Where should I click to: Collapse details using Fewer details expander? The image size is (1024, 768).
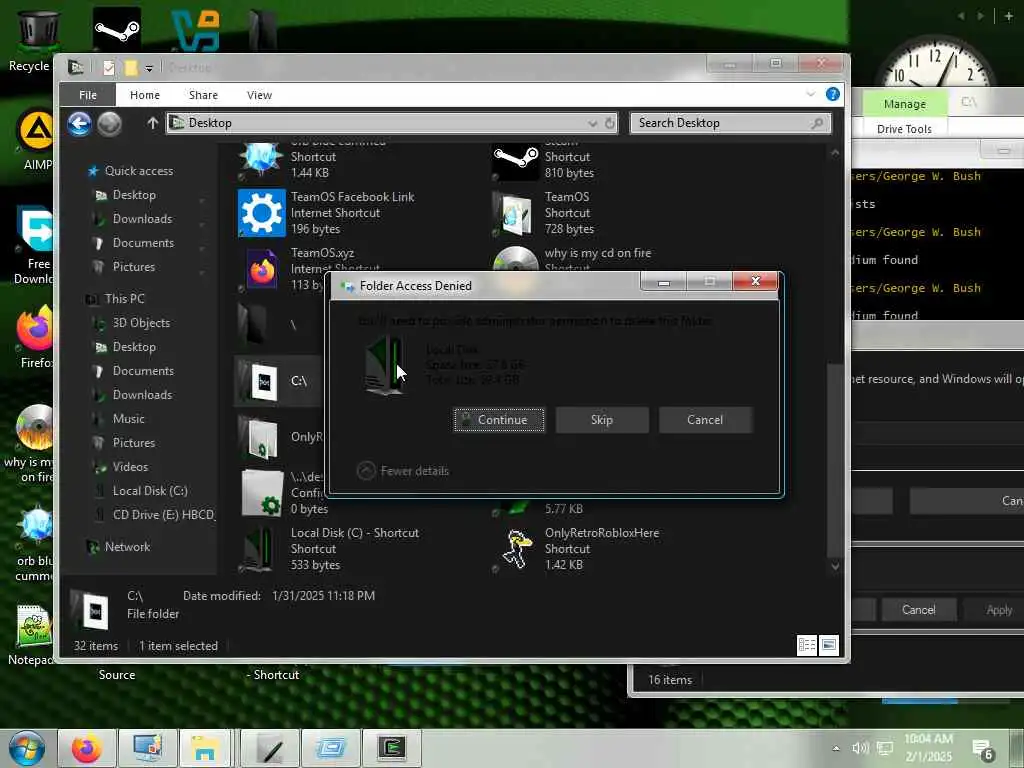pyautogui.click(x=403, y=471)
